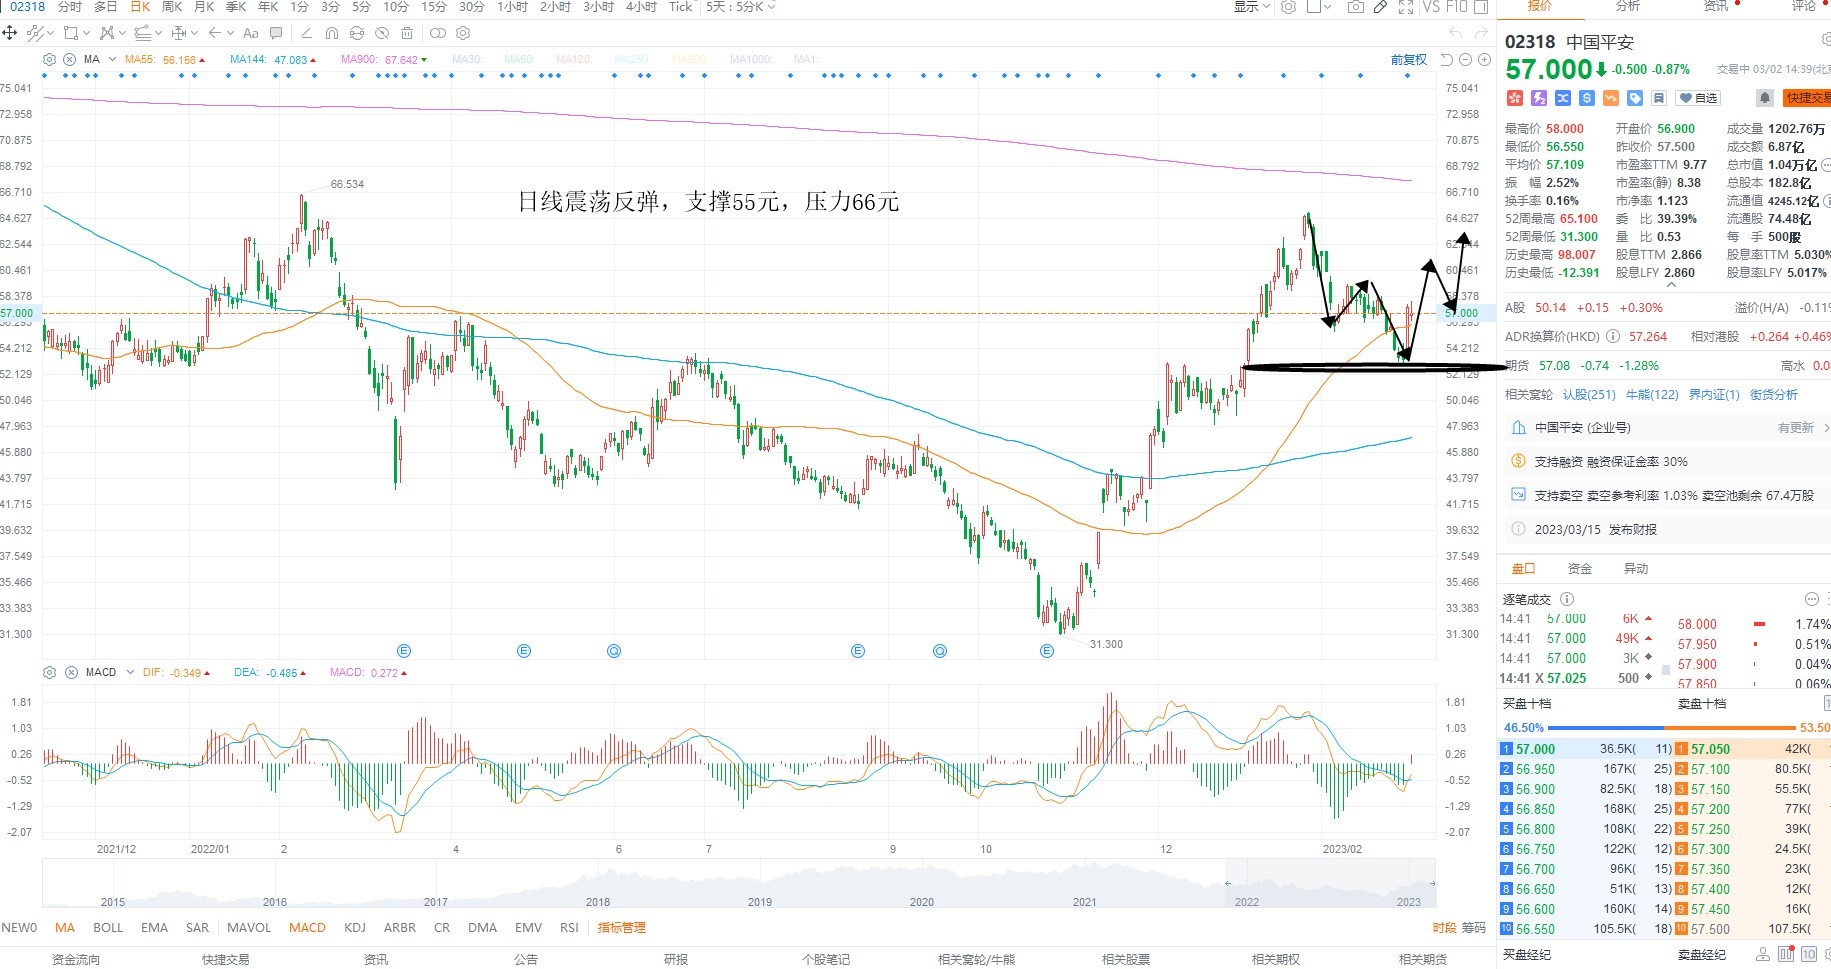Enable the magnet snap tool
1831x969 pixels.
click(332, 33)
